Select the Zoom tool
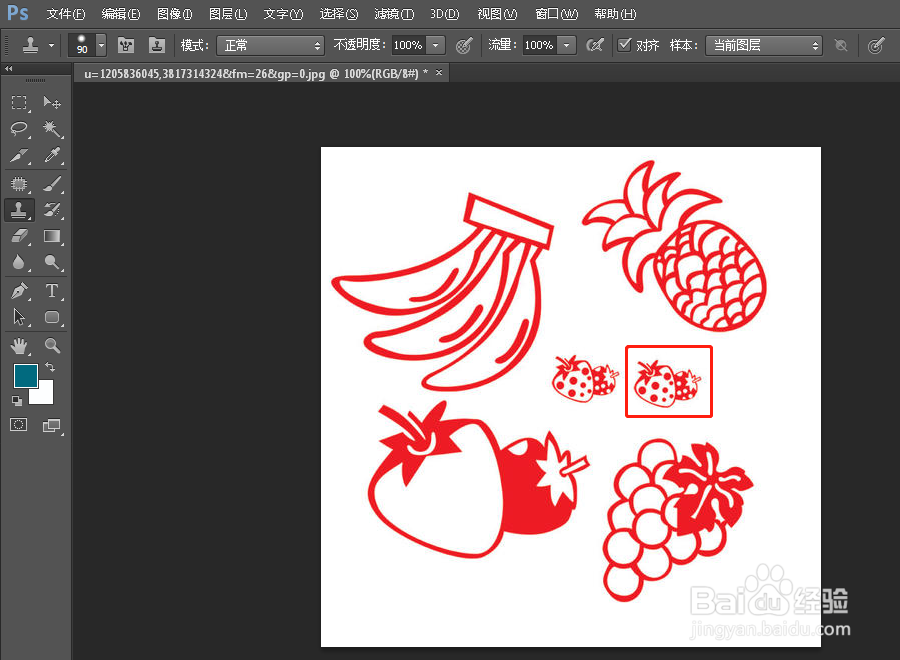Image resolution: width=900 pixels, height=660 pixels. 52,345
